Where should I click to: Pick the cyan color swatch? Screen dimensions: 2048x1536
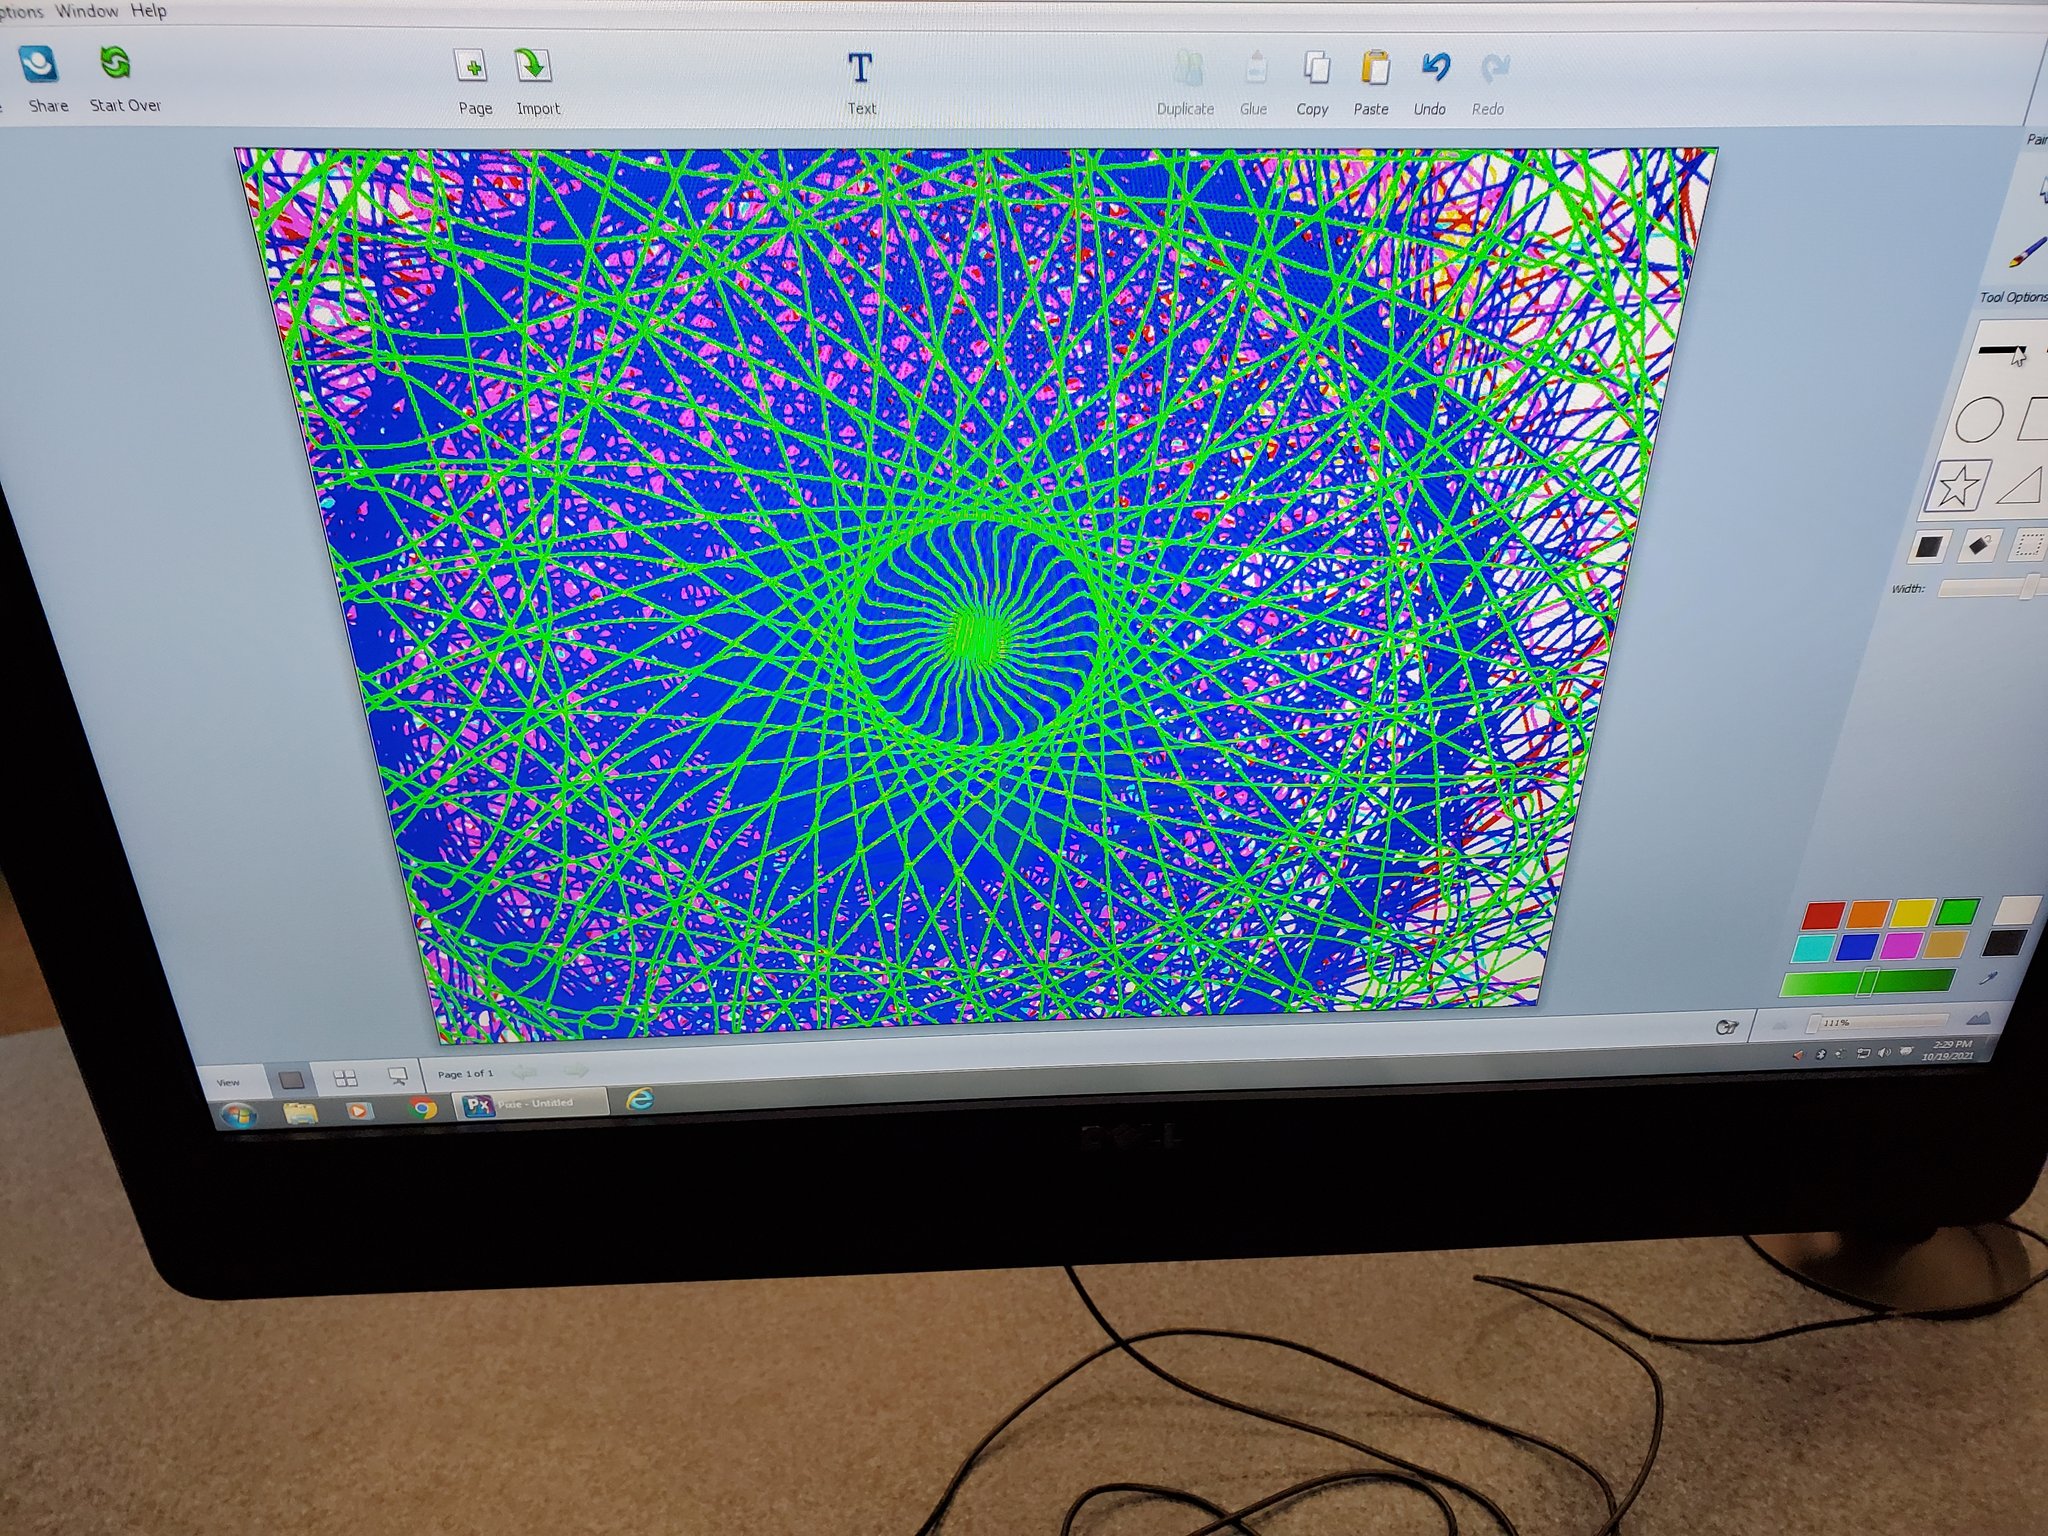point(1814,948)
